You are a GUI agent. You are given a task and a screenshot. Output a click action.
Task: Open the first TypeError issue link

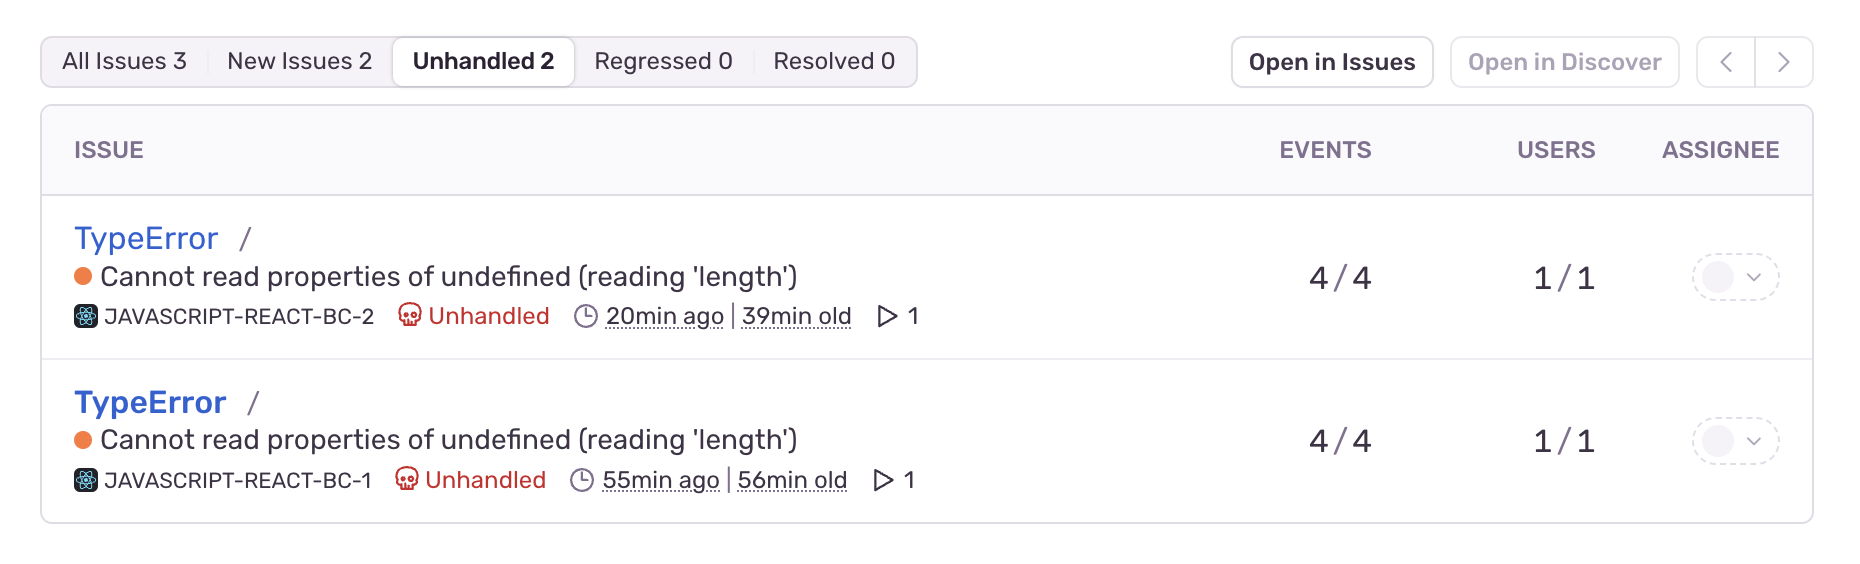[146, 239]
